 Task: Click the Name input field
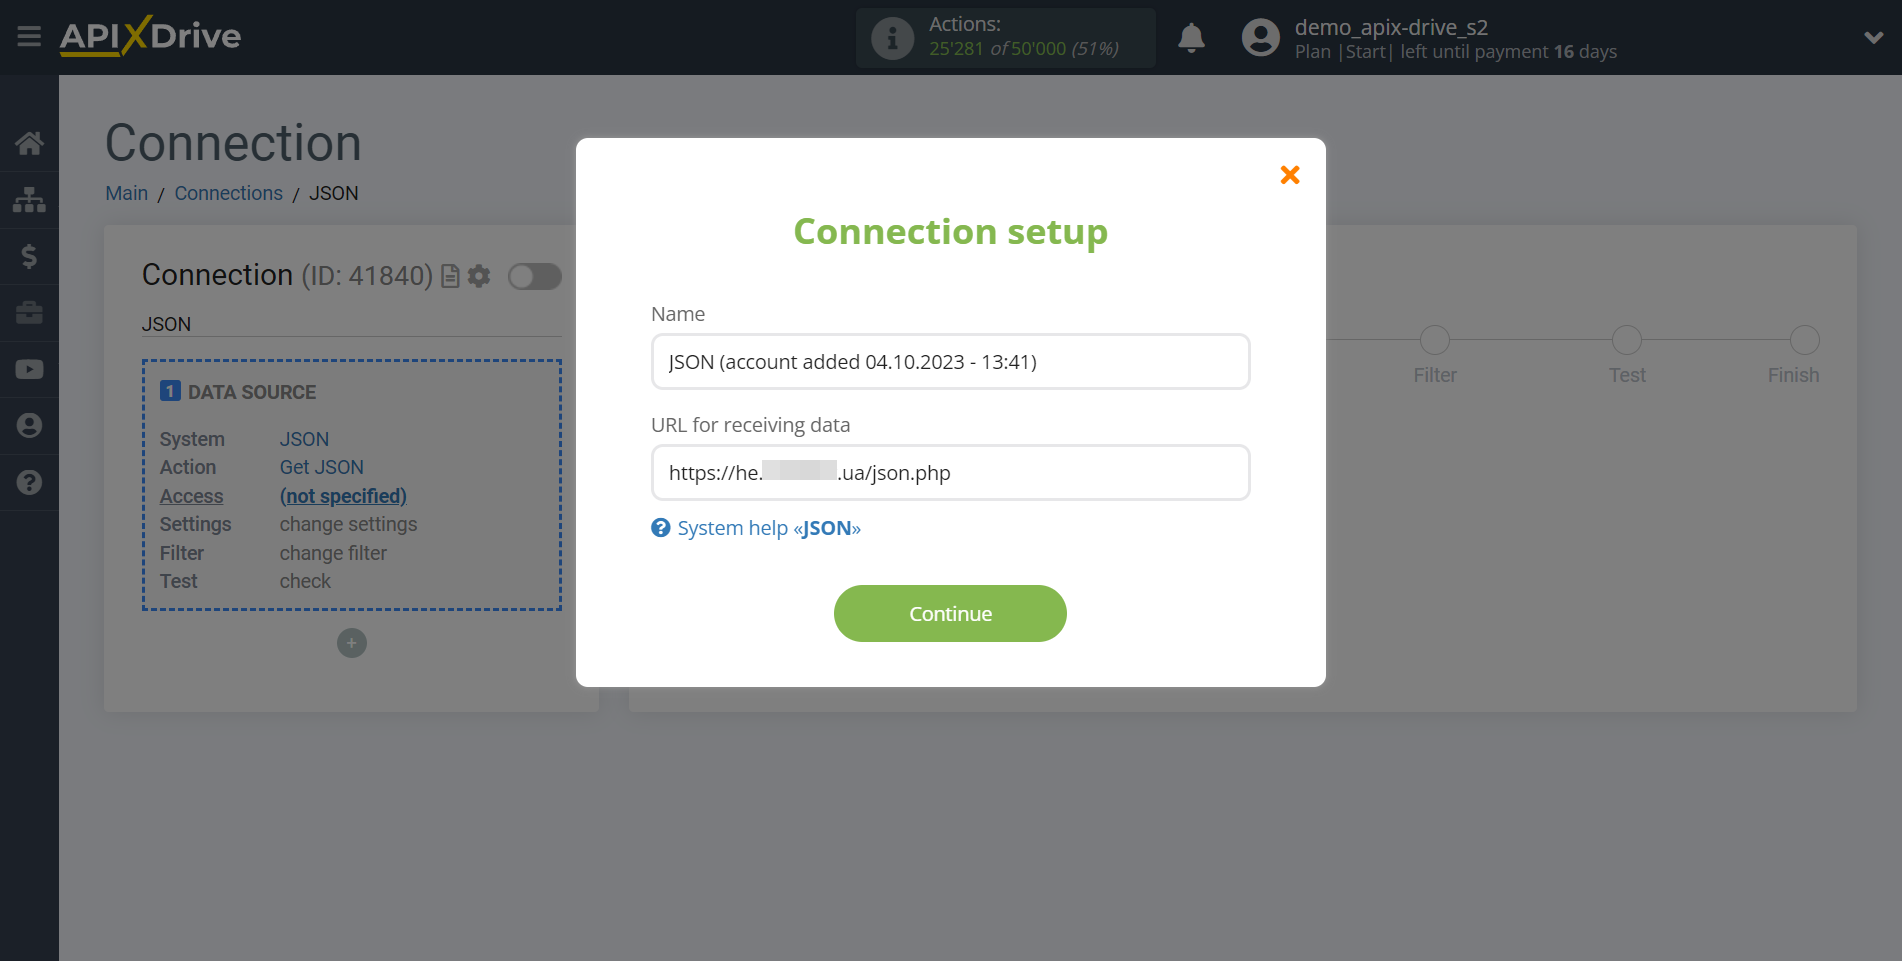tap(950, 362)
